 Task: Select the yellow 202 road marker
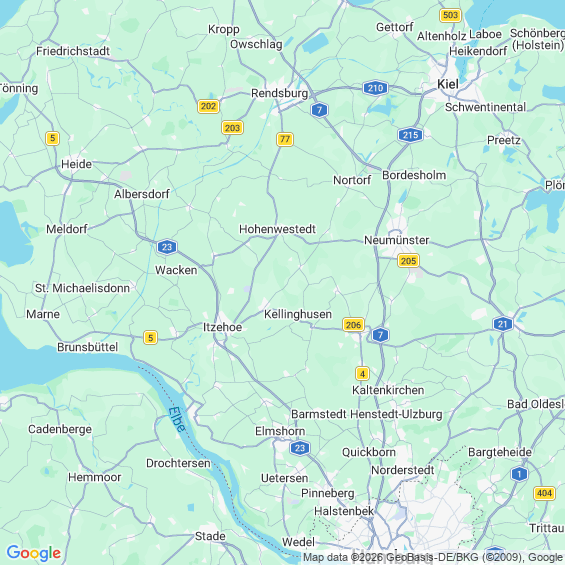point(208,106)
